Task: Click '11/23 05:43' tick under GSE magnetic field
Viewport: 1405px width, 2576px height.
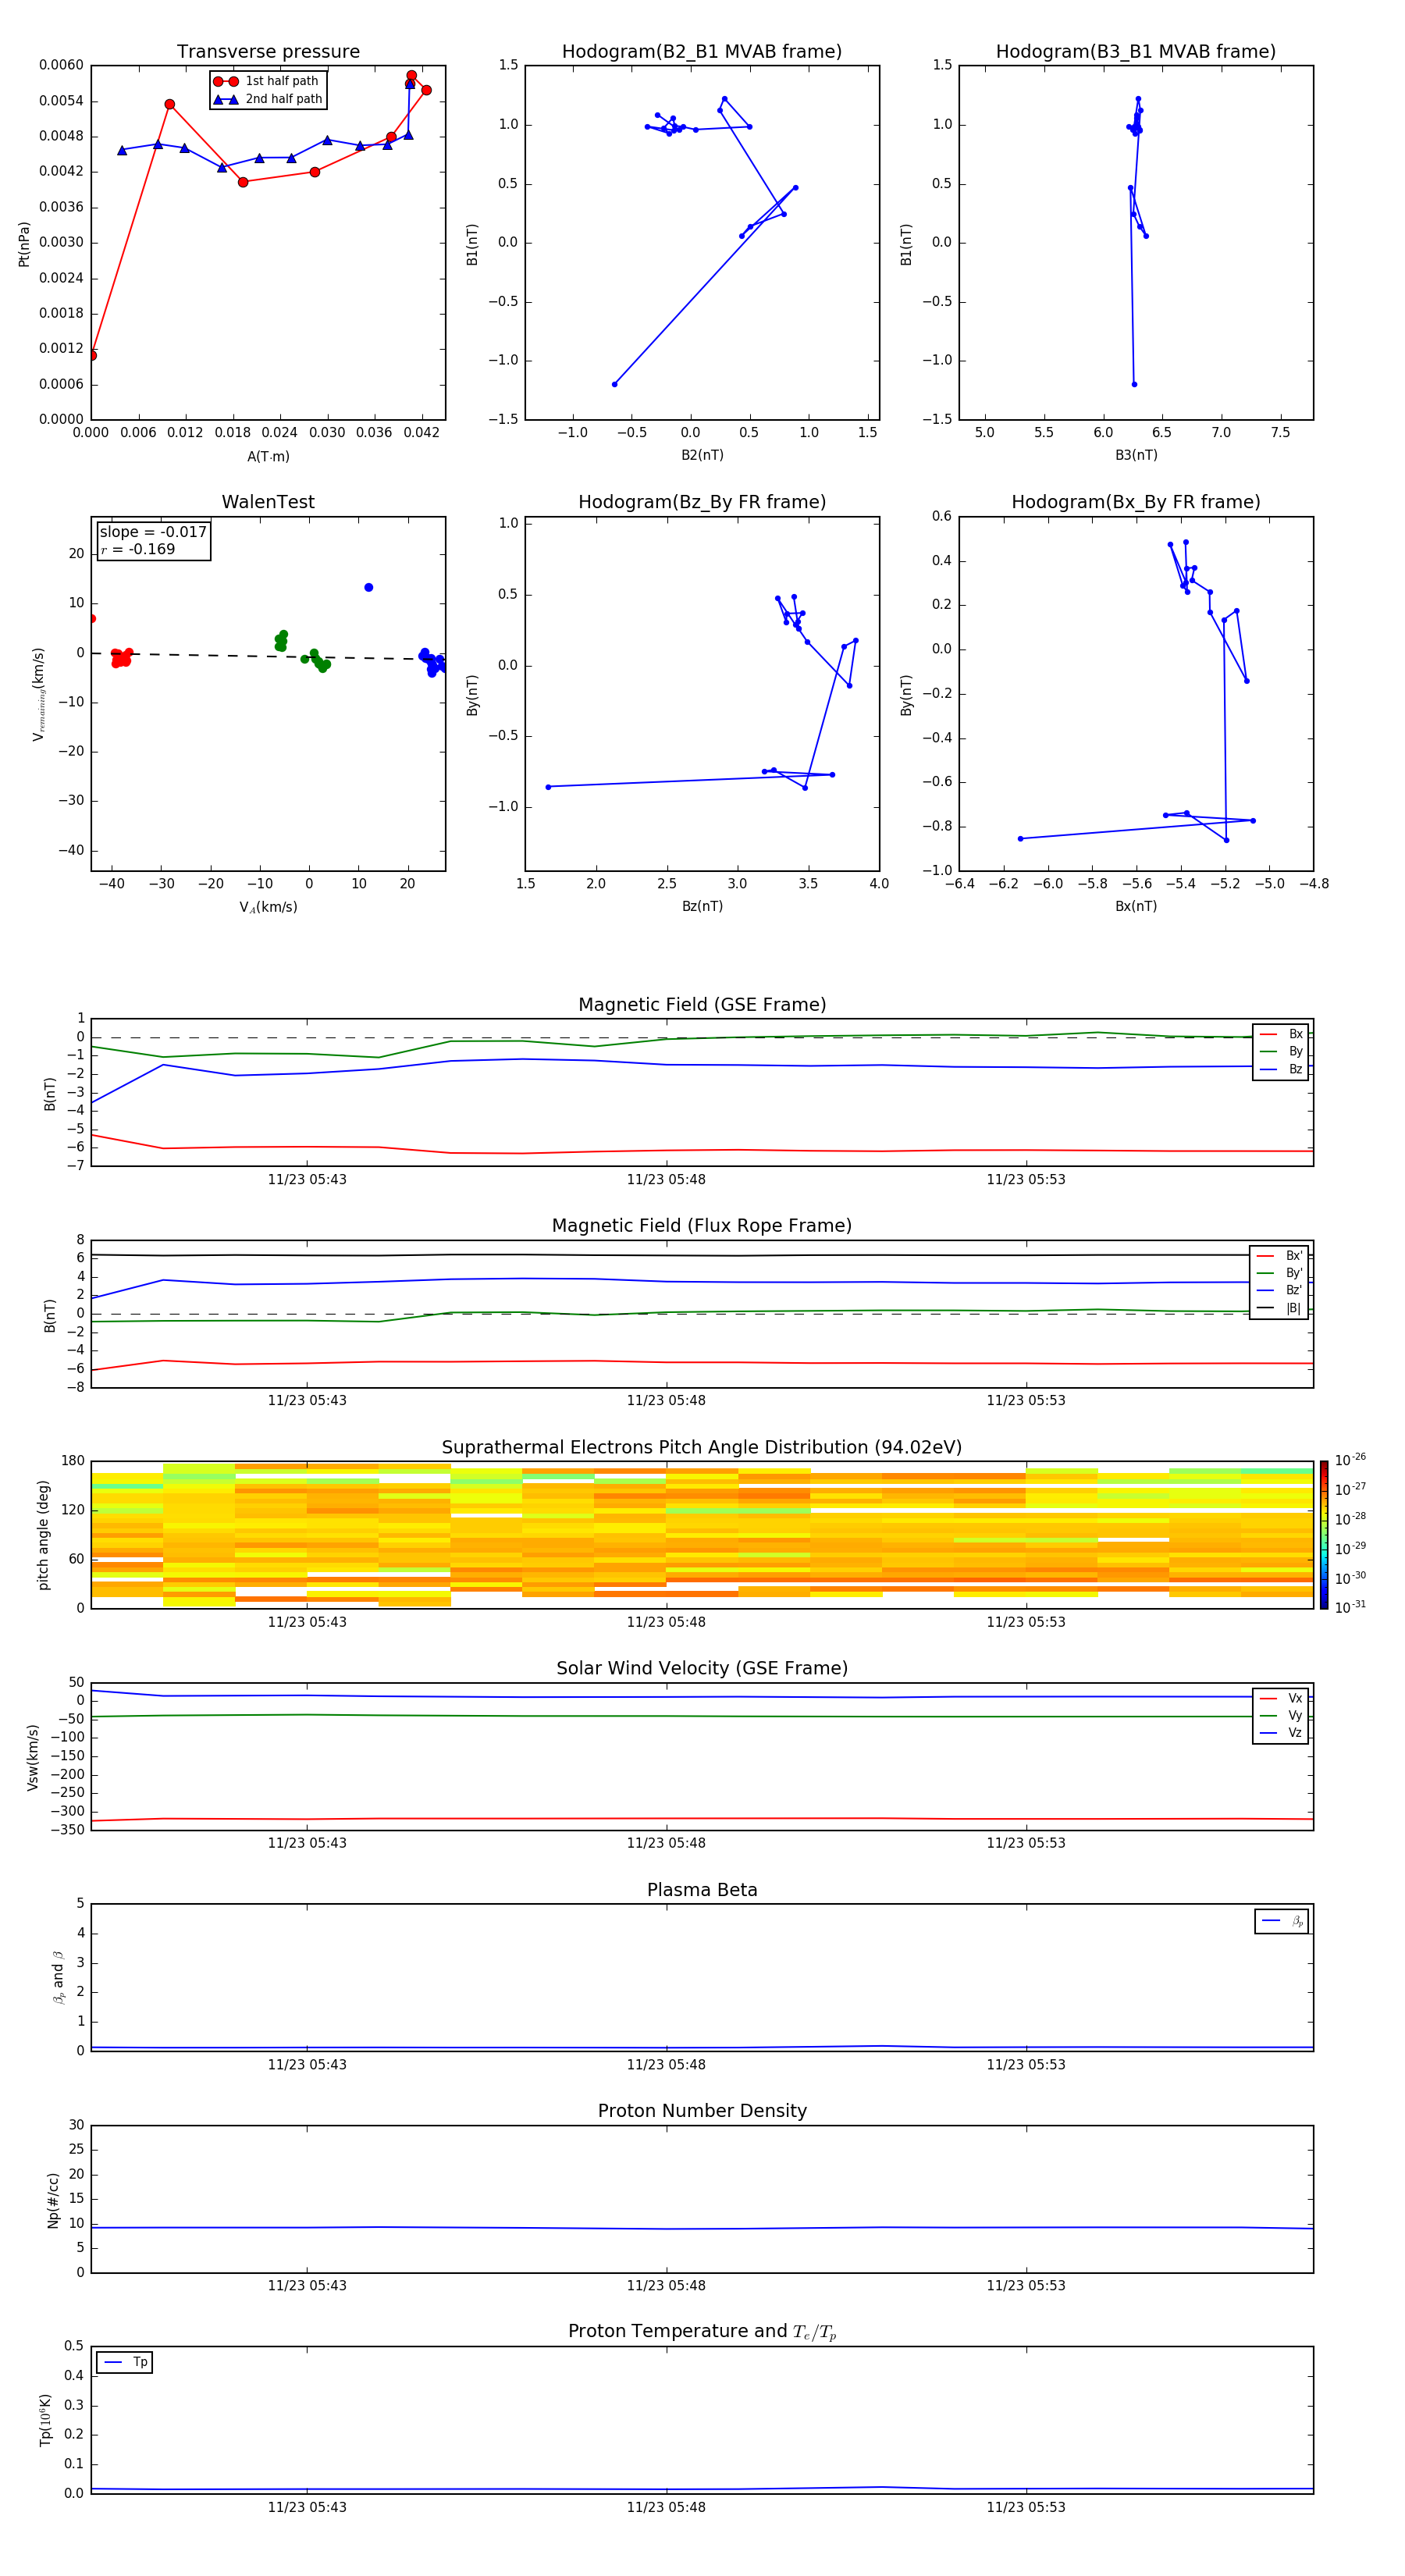Action: click(307, 1179)
